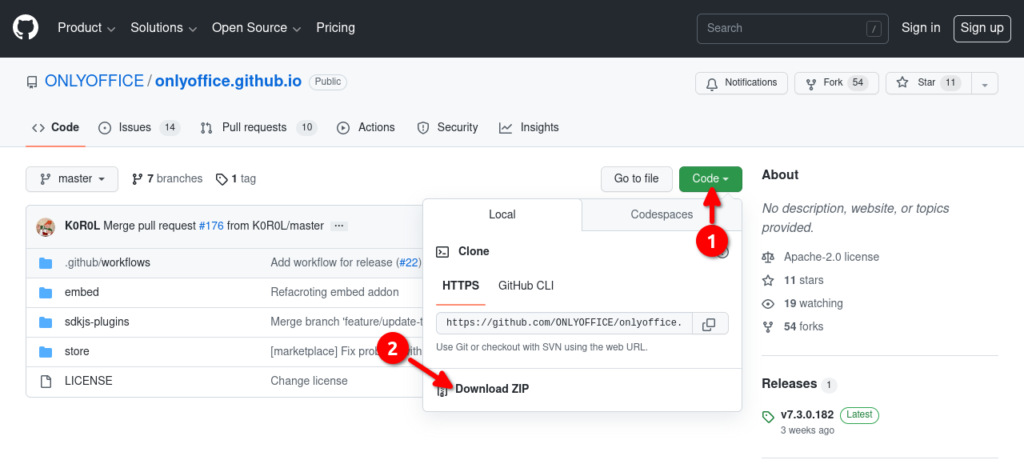View the 1 tag link

(236, 179)
